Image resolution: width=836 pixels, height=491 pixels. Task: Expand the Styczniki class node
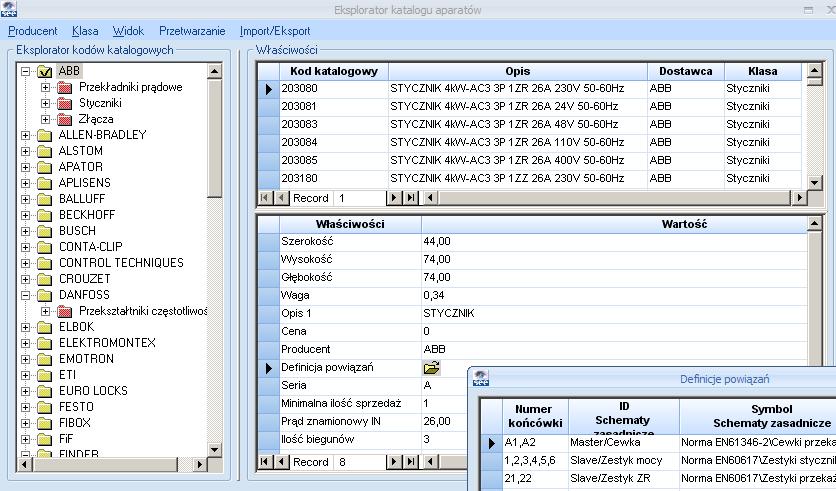45,103
